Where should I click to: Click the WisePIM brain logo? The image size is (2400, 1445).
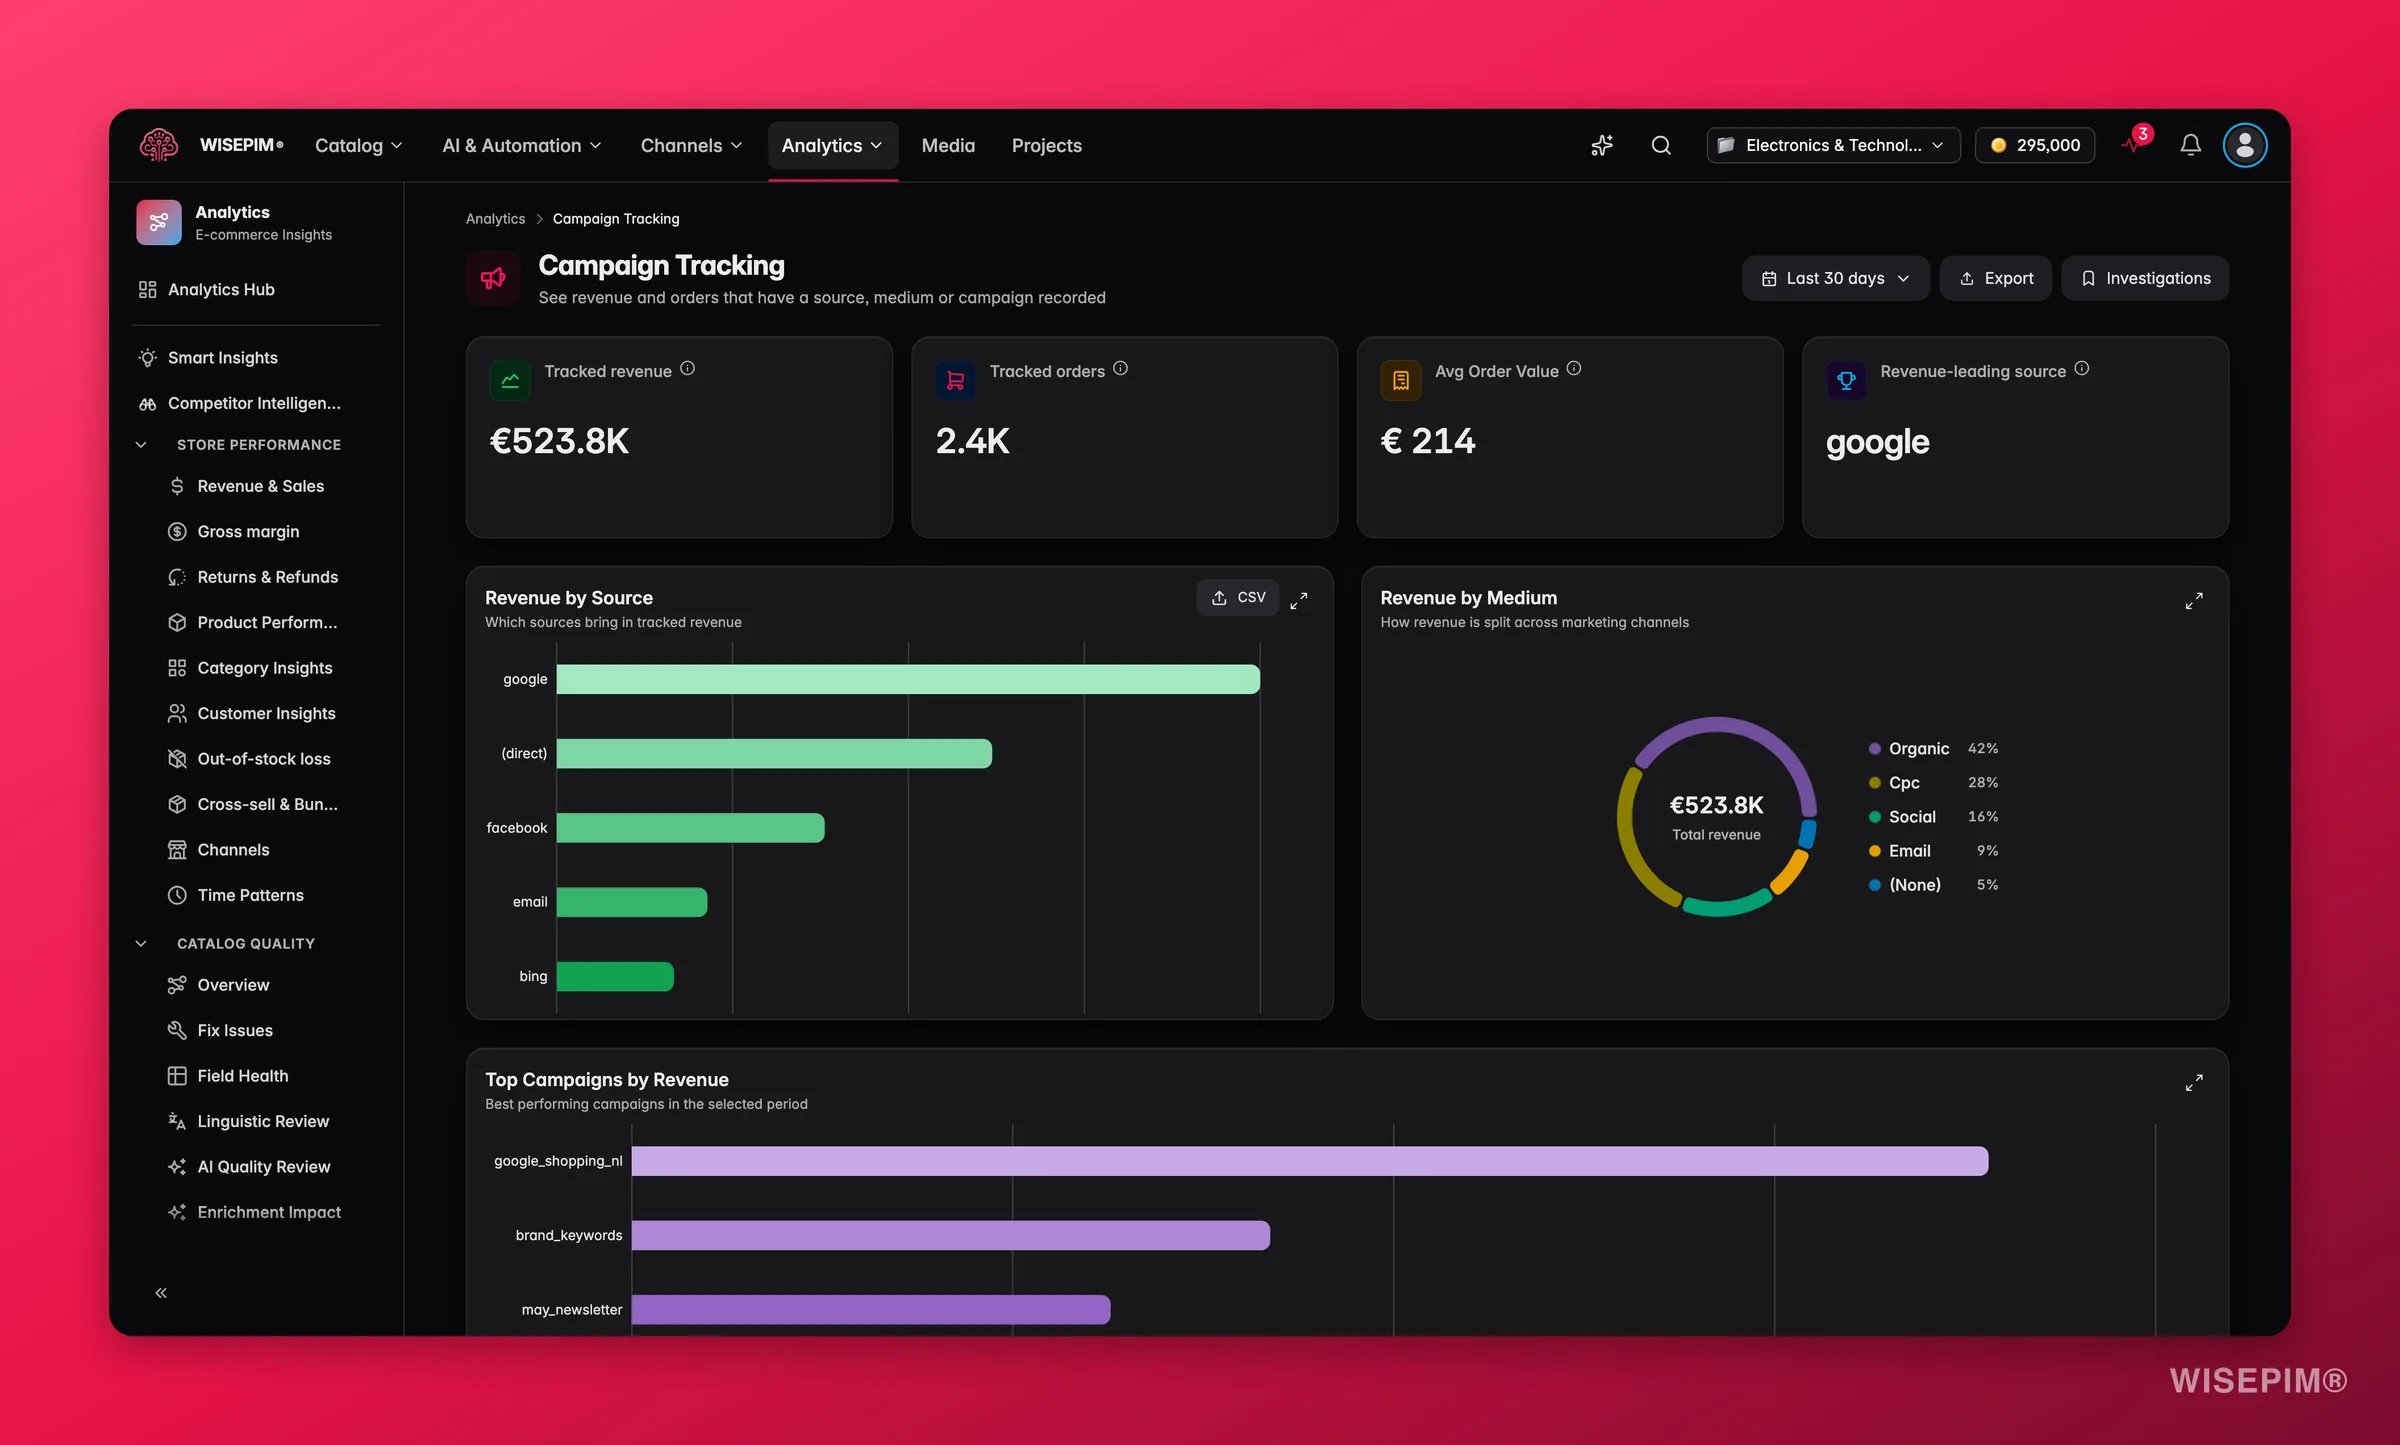click(x=159, y=145)
